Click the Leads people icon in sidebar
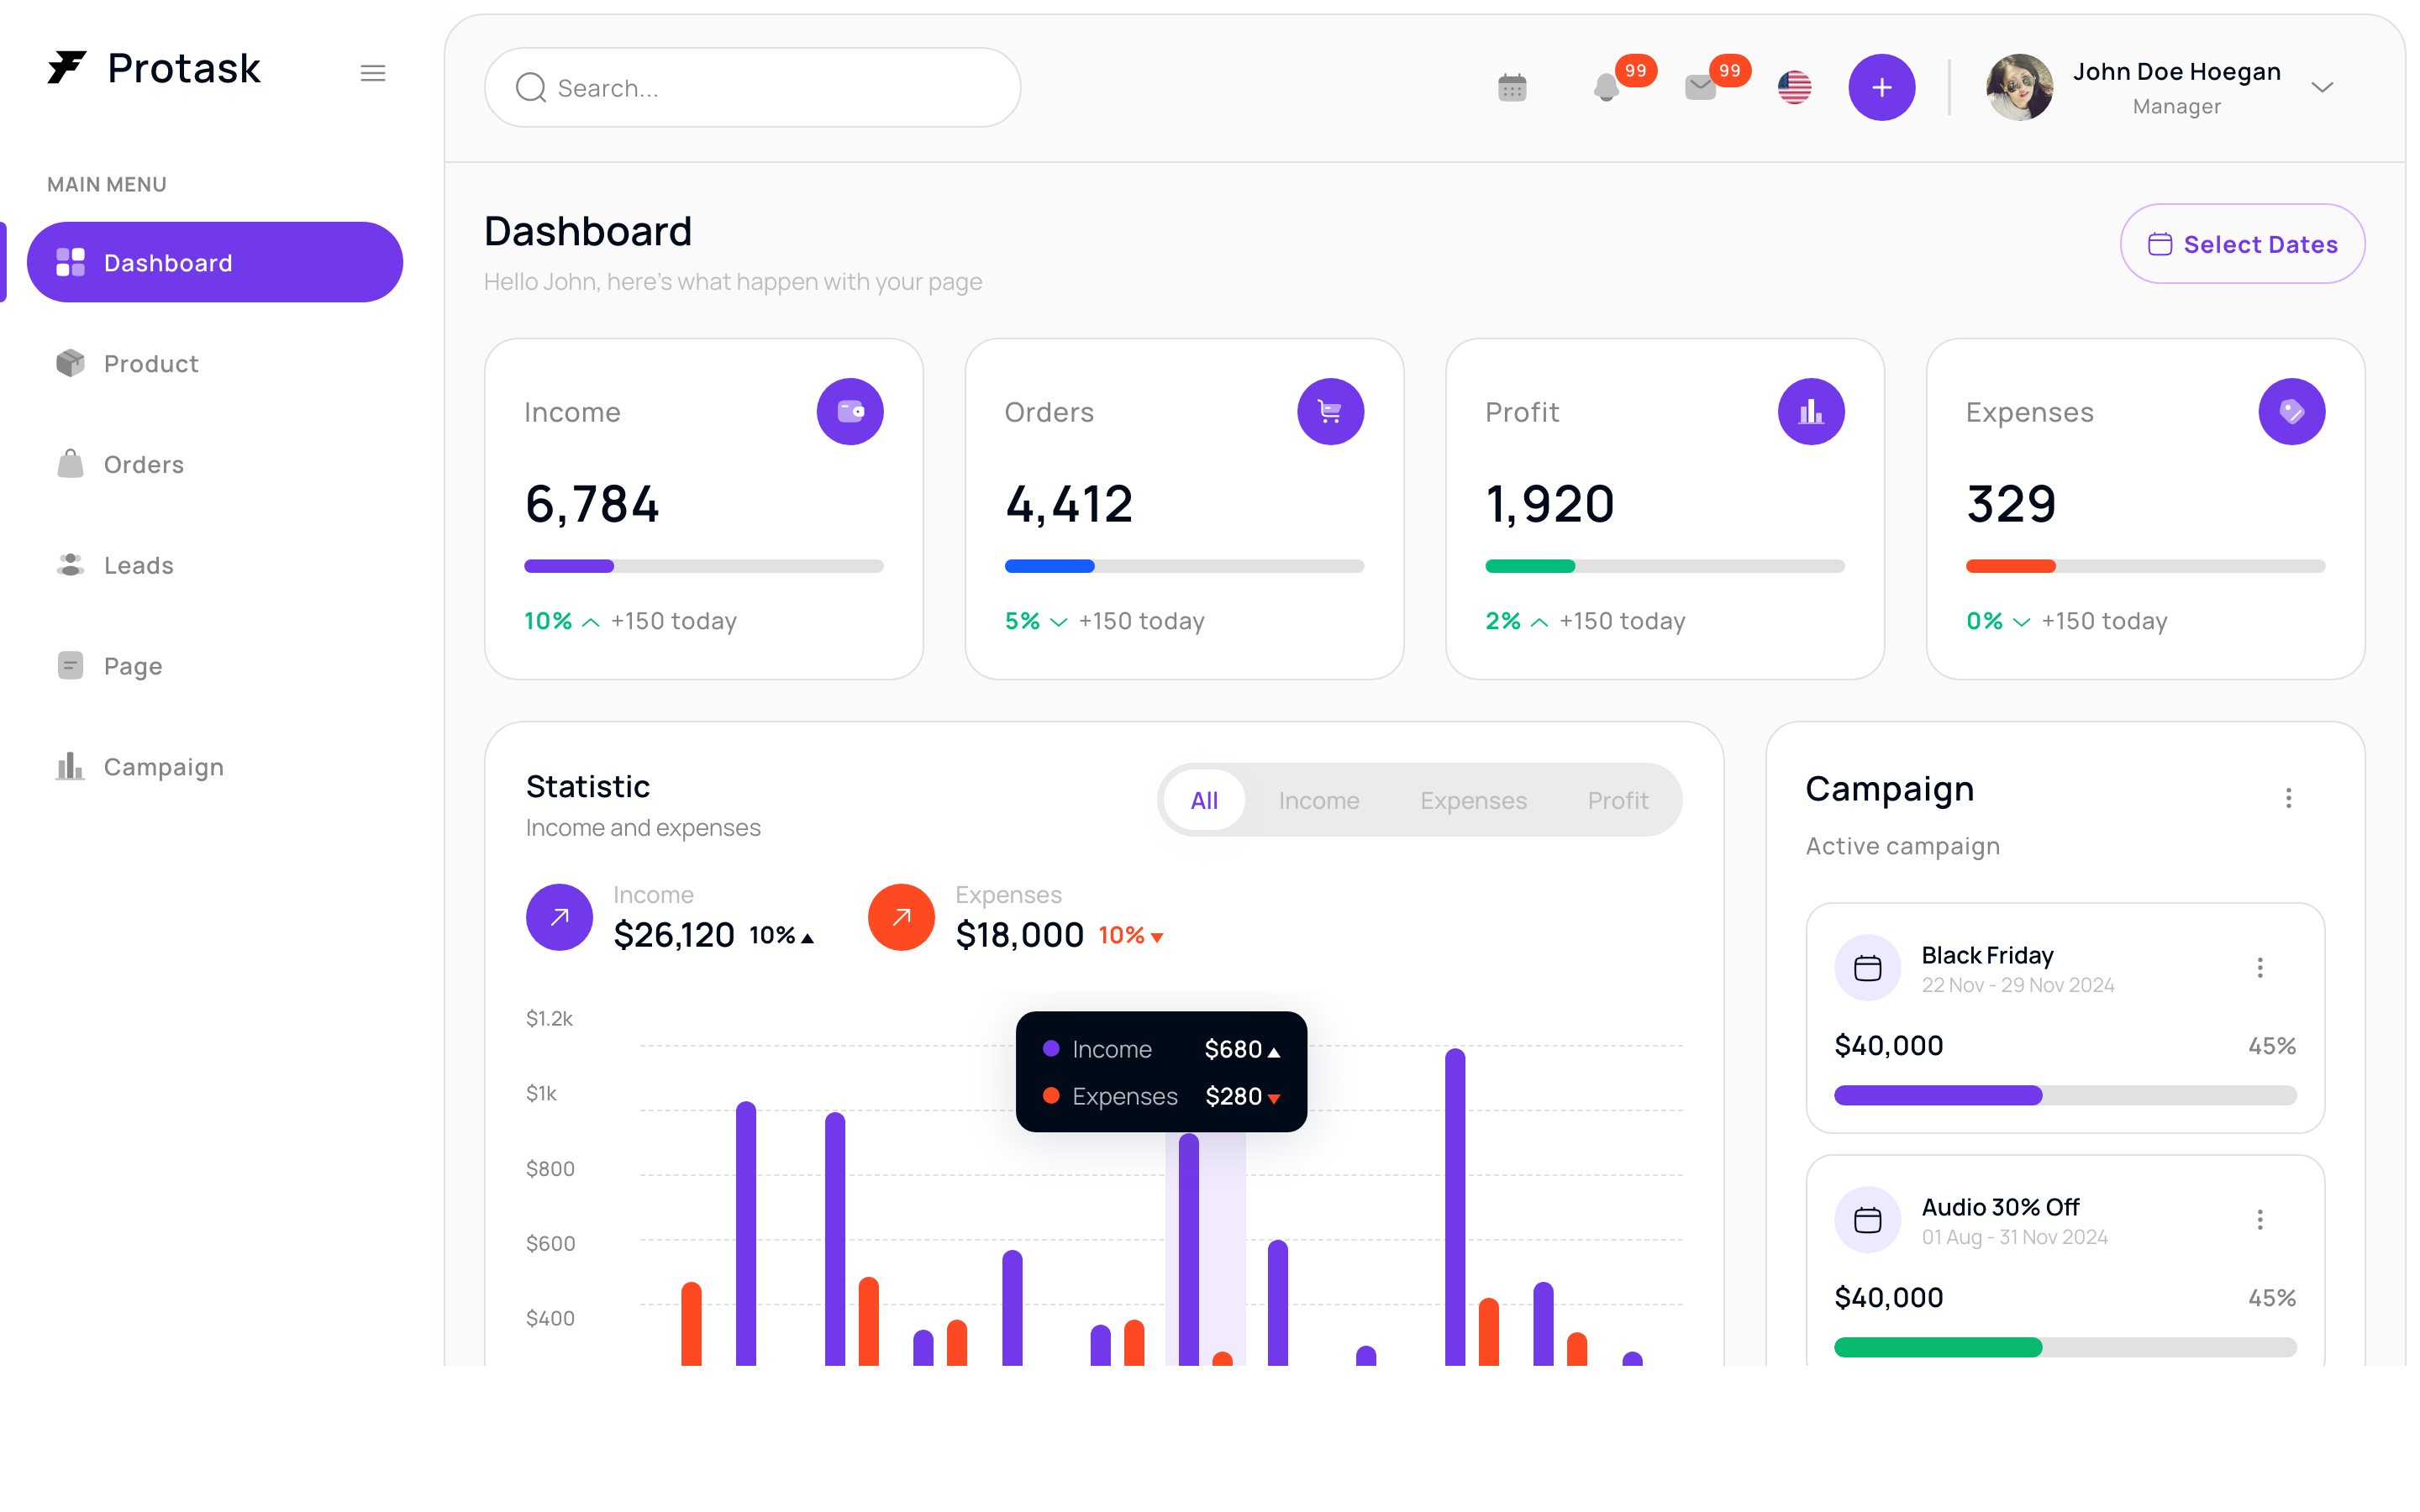The width and height of the screenshot is (2420, 1512). (x=70, y=565)
